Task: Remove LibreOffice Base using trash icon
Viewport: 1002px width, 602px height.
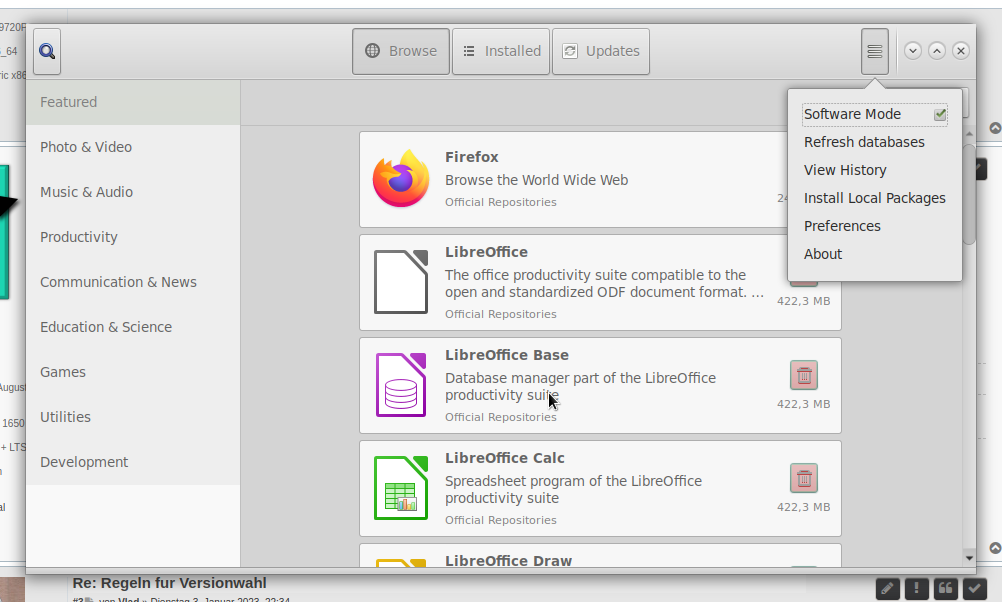Action: click(803, 375)
